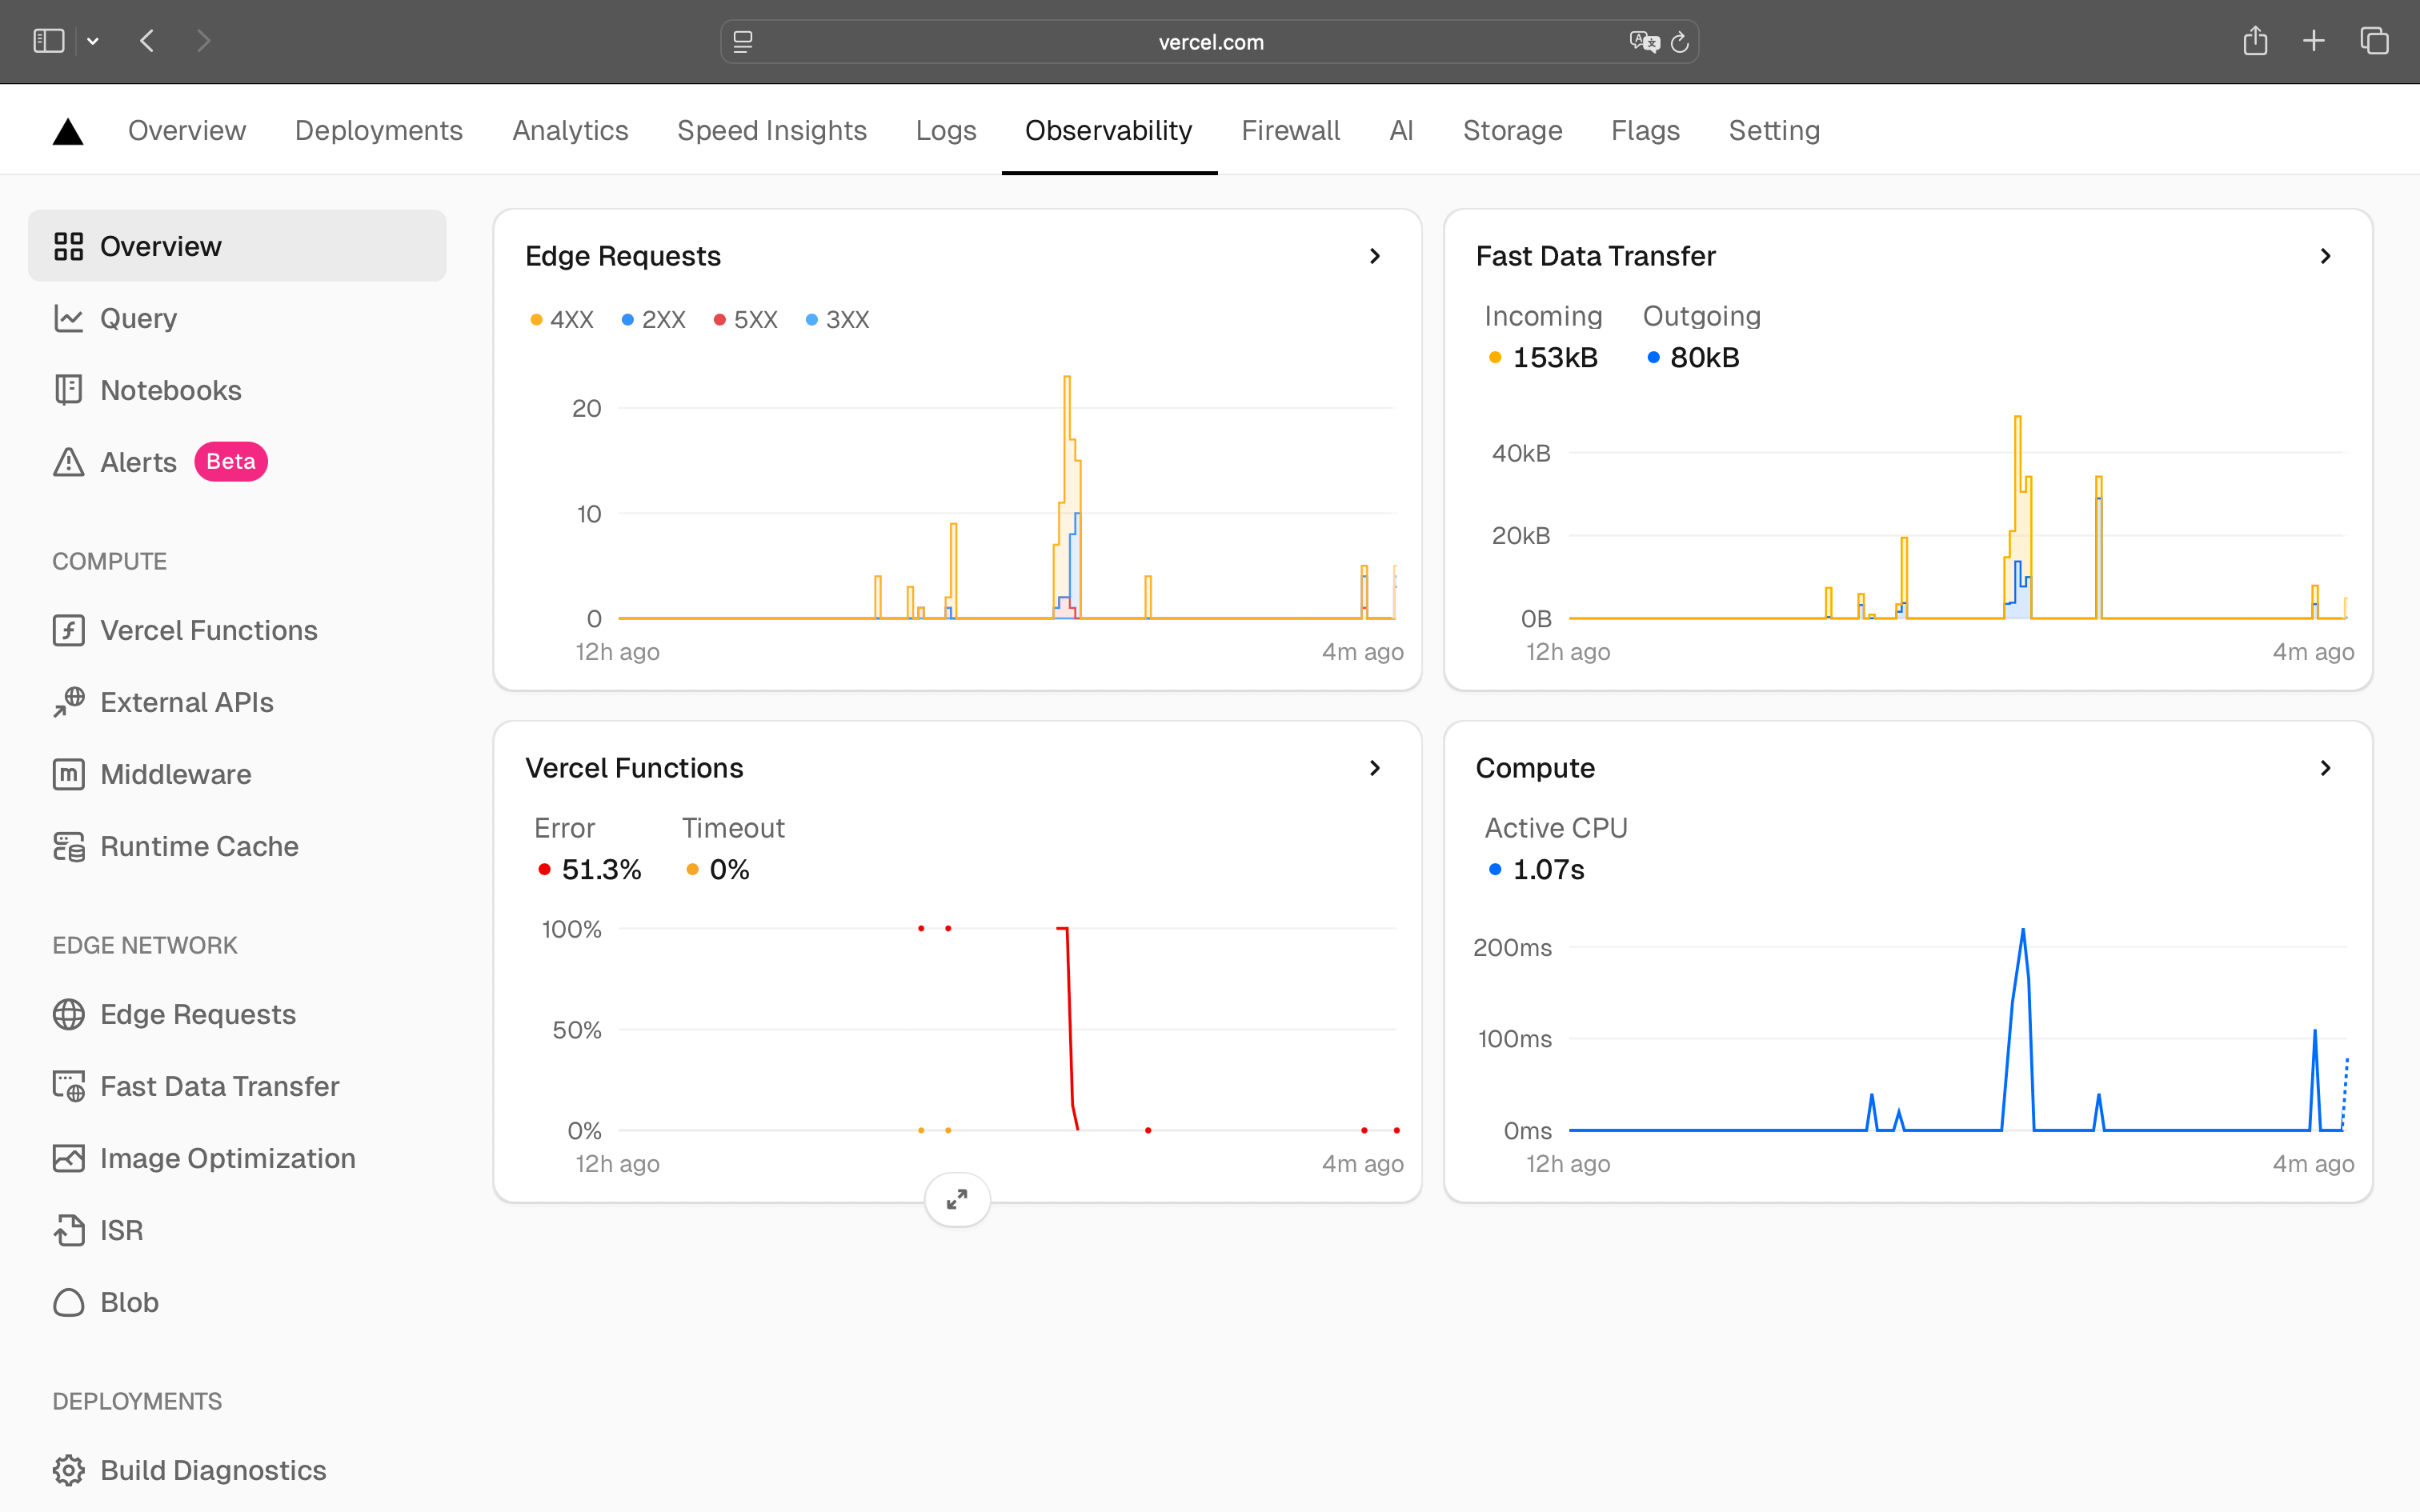Open Build Diagnostics with the gear icon

(67, 1470)
